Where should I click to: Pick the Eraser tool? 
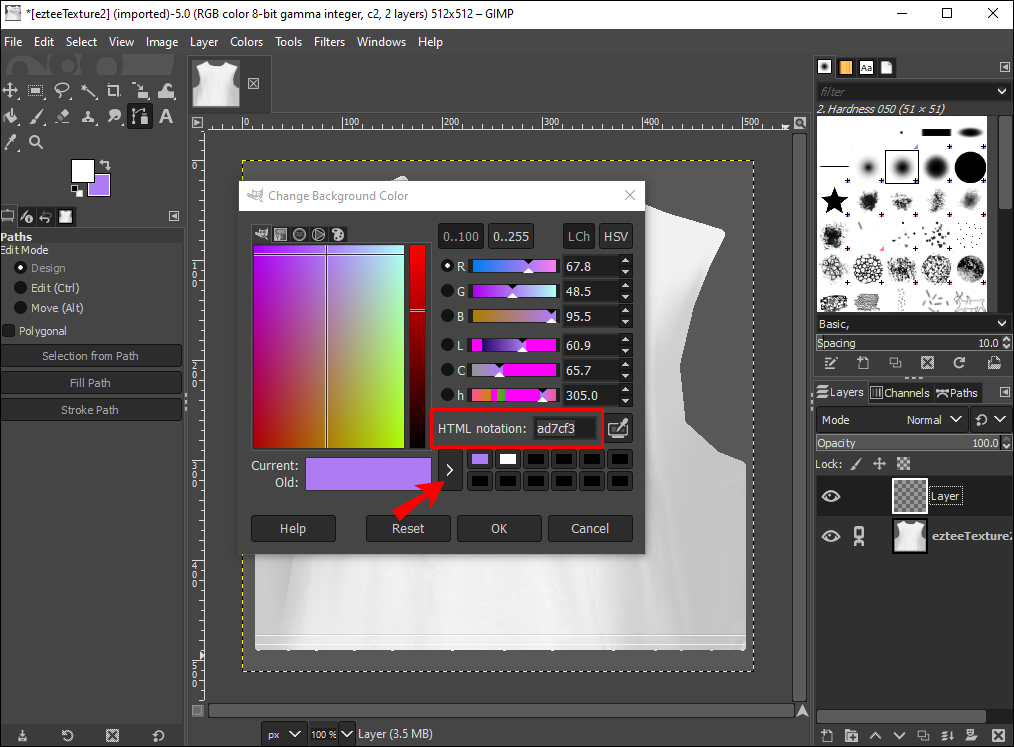(62, 116)
